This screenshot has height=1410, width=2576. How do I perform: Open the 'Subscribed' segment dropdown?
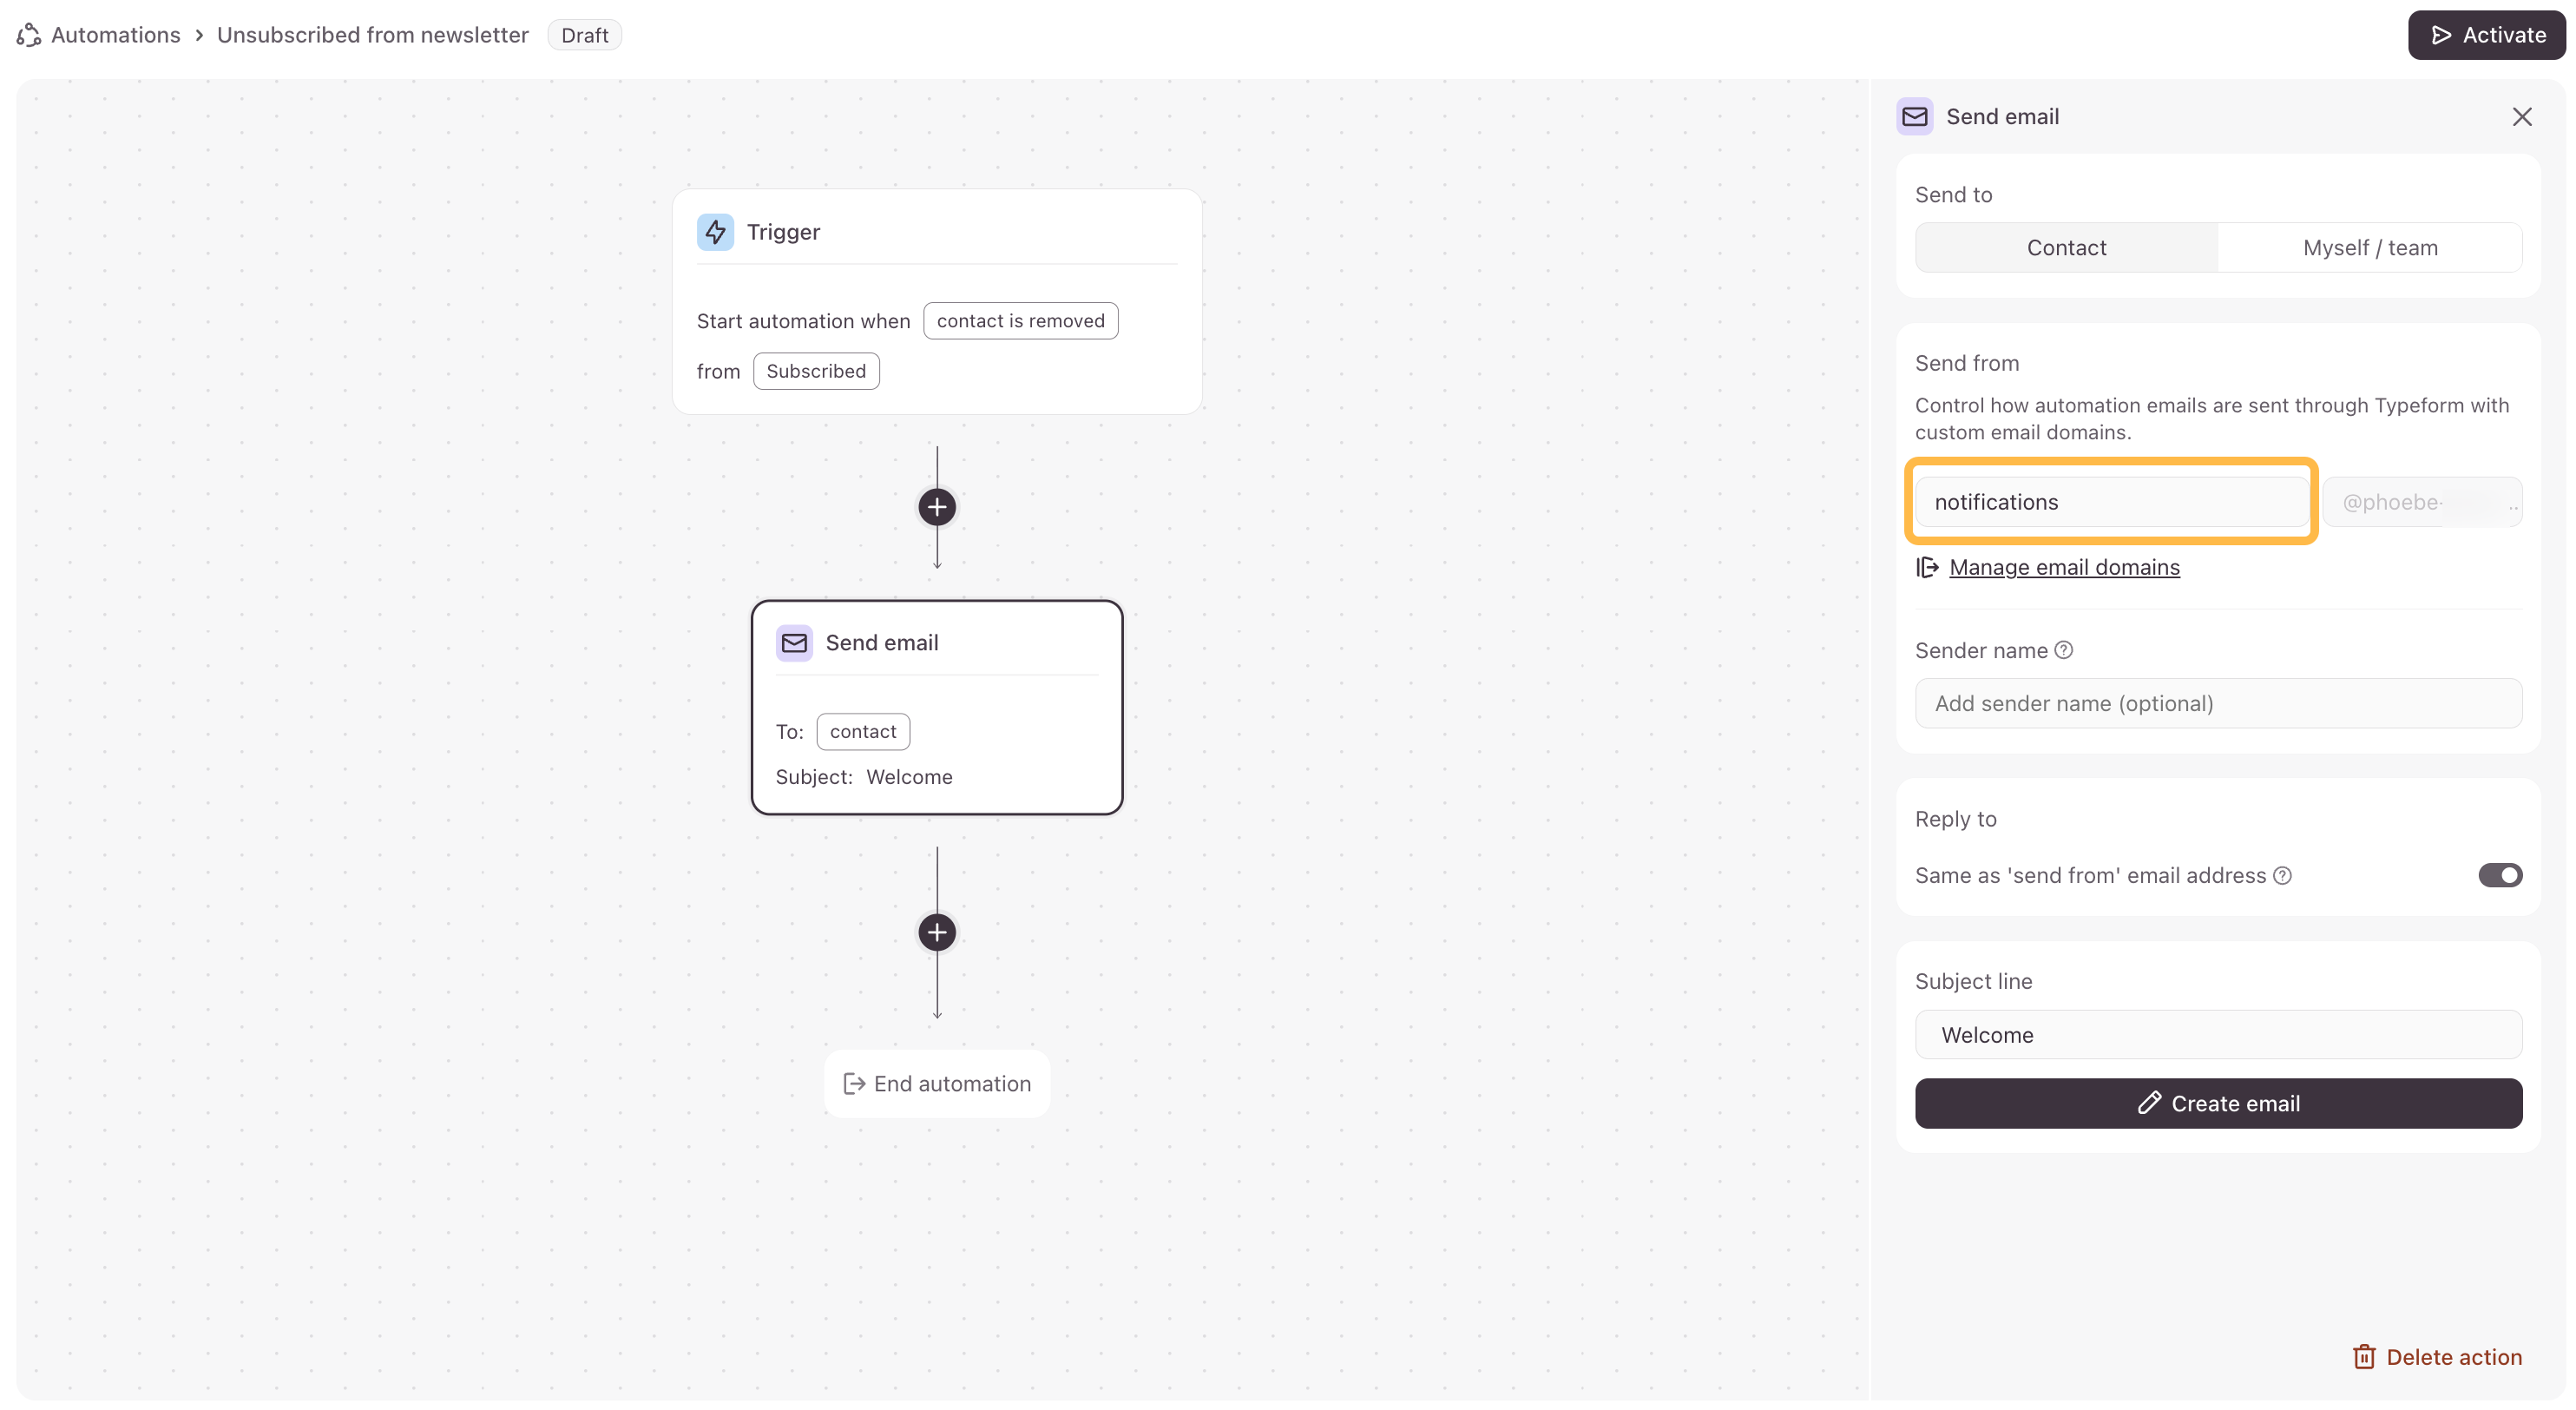[x=815, y=371]
